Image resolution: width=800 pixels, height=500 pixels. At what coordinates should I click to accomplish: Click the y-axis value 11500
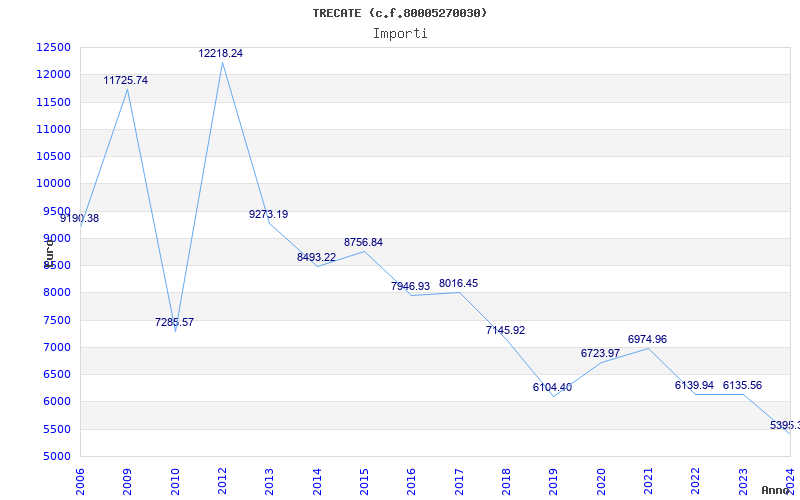[54, 102]
